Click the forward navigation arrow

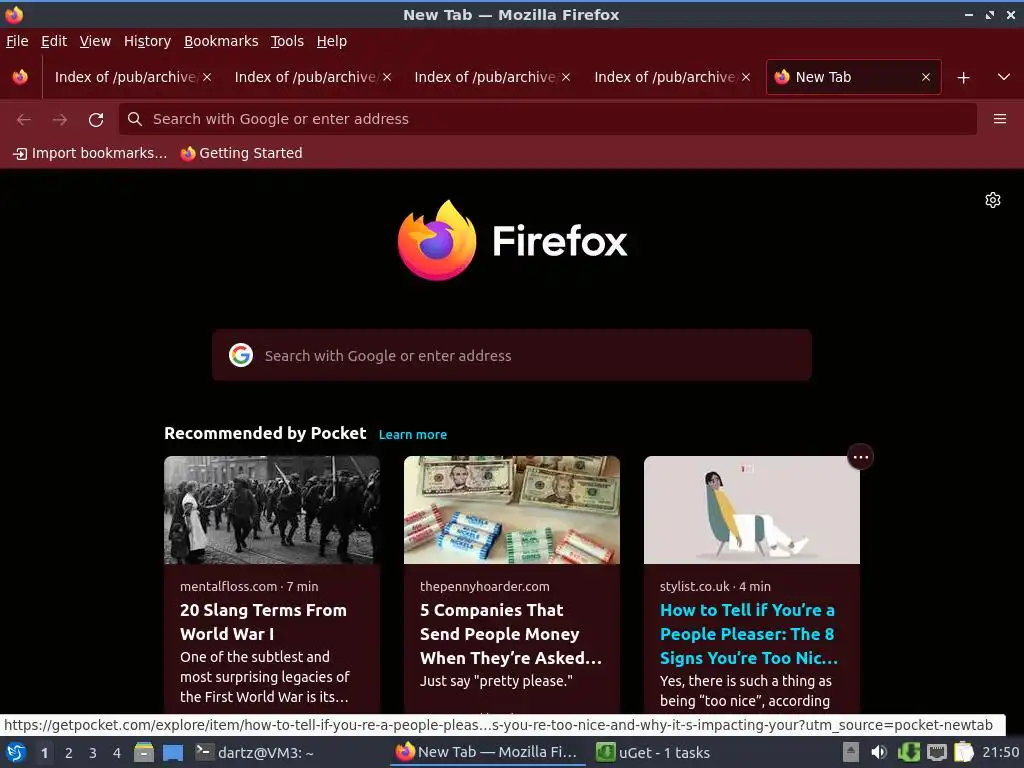click(60, 120)
